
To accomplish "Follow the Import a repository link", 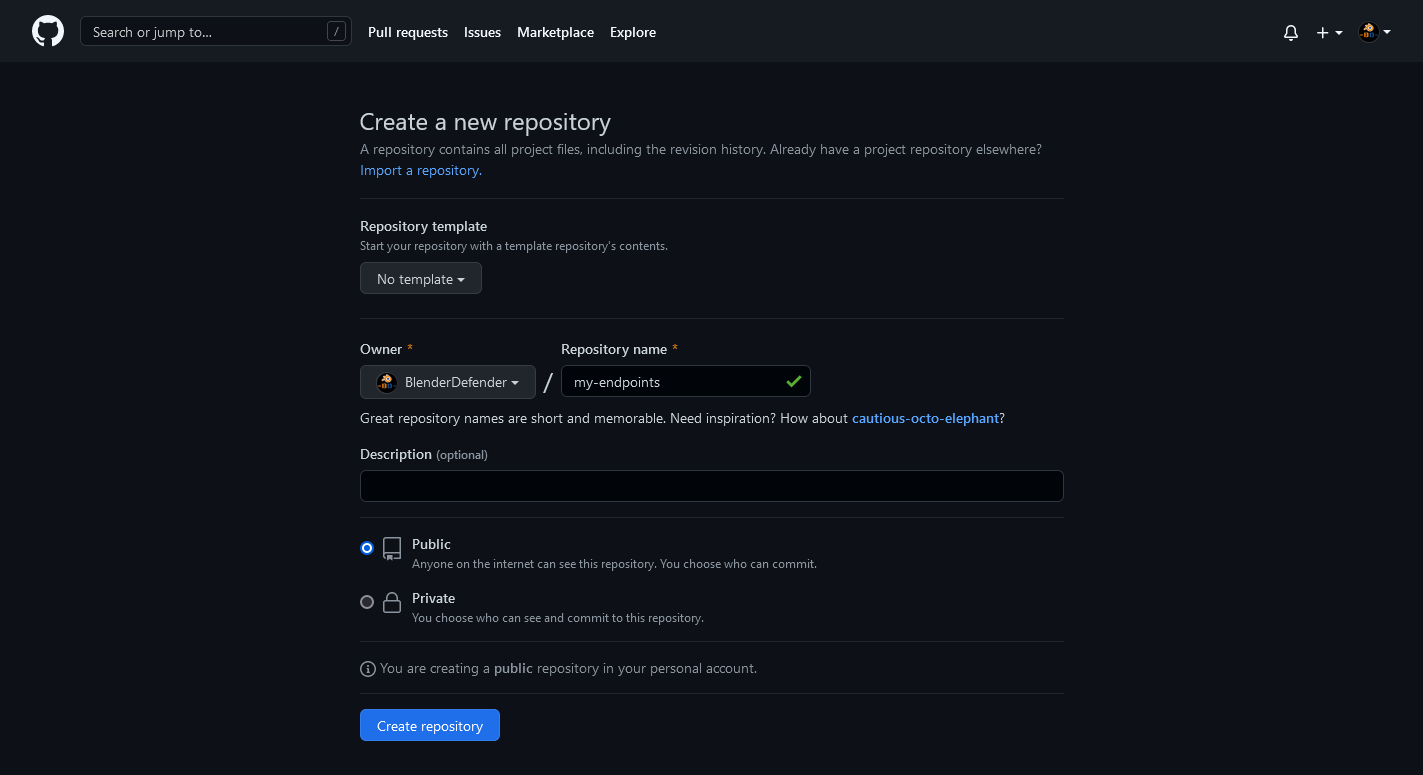I will pyautogui.click(x=421, y=170).
